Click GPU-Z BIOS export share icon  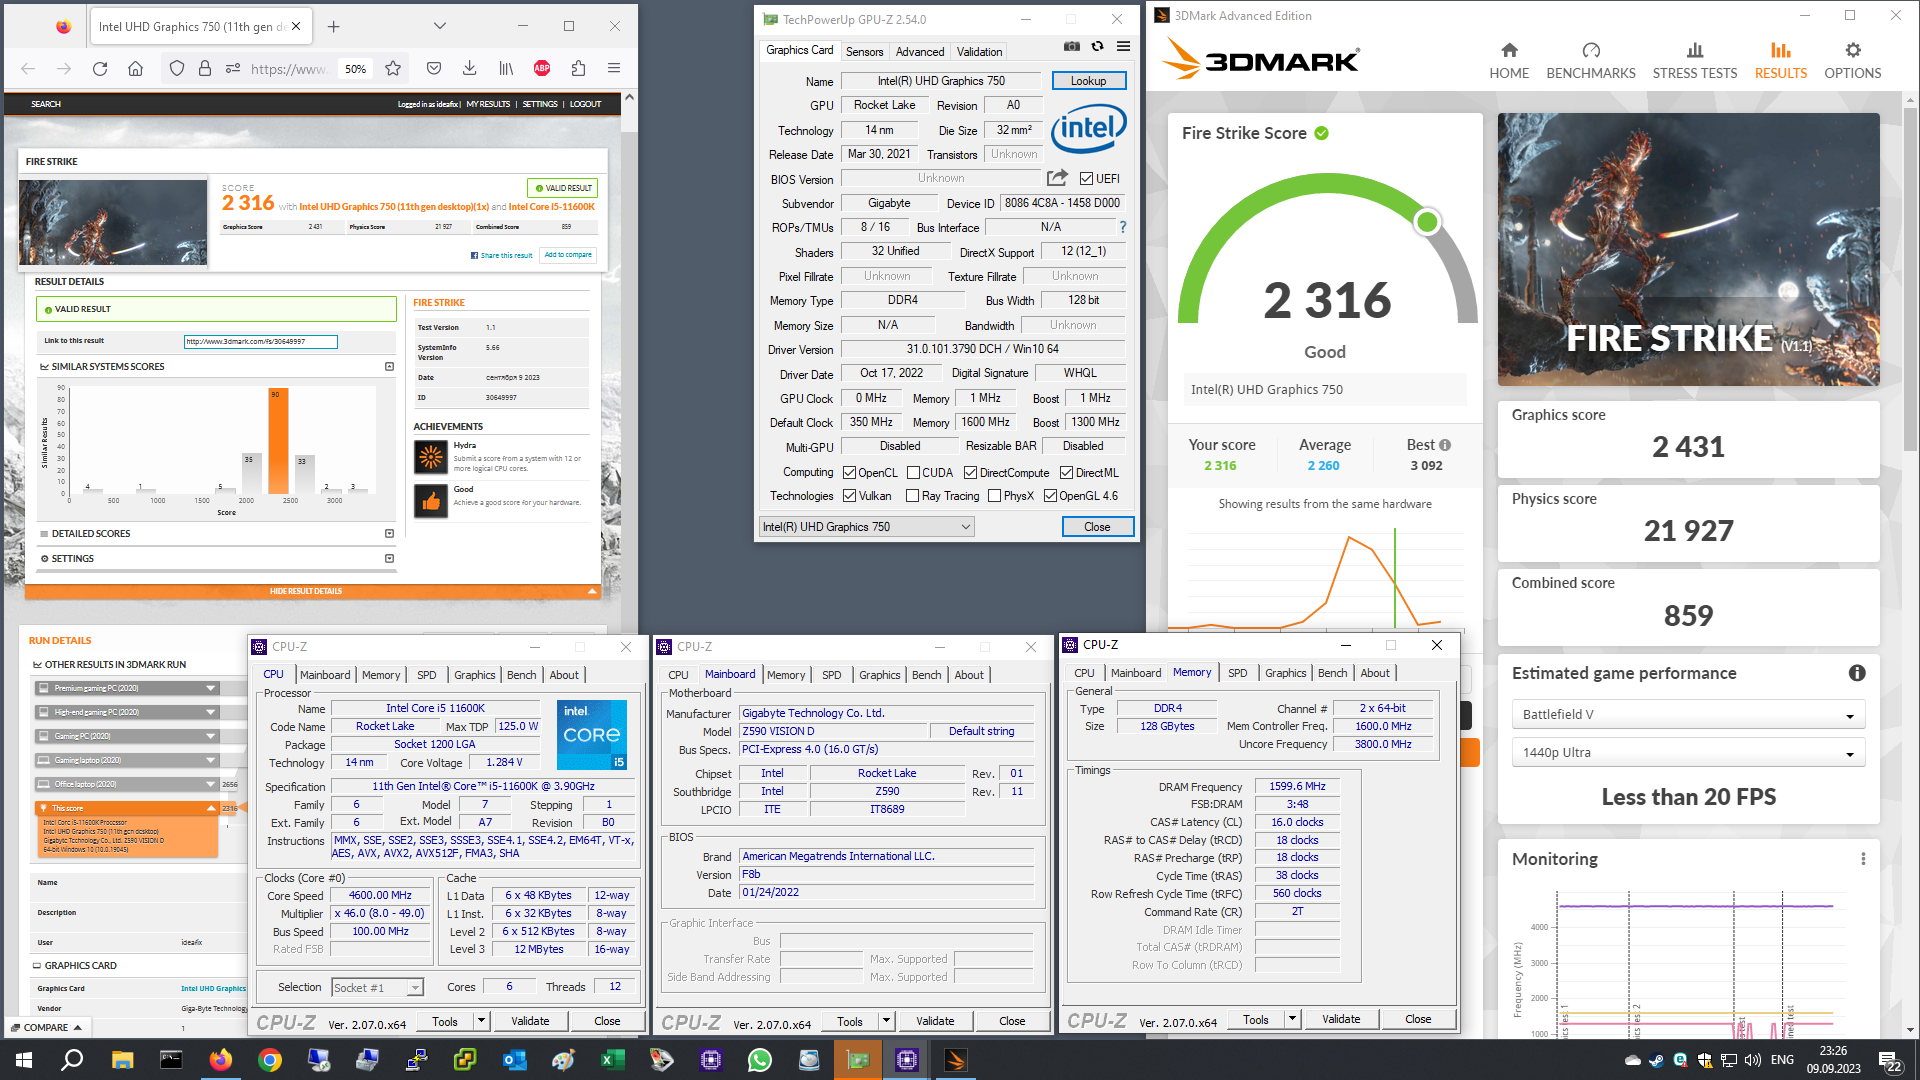[x=1057, y=178]
